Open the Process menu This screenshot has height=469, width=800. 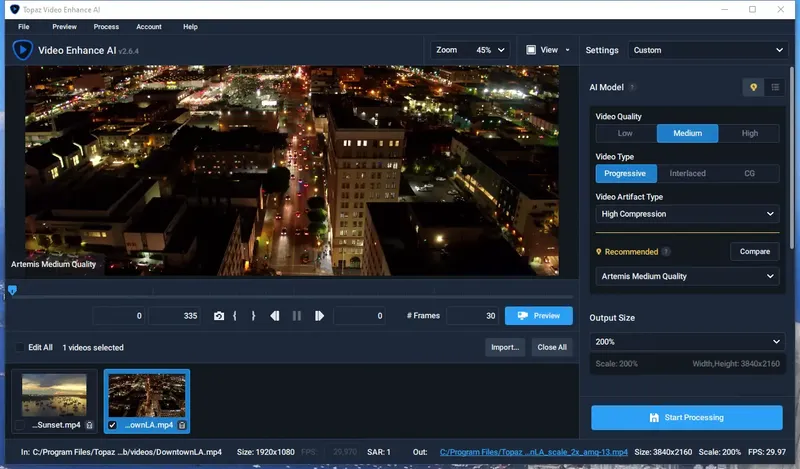pos(106,27)
